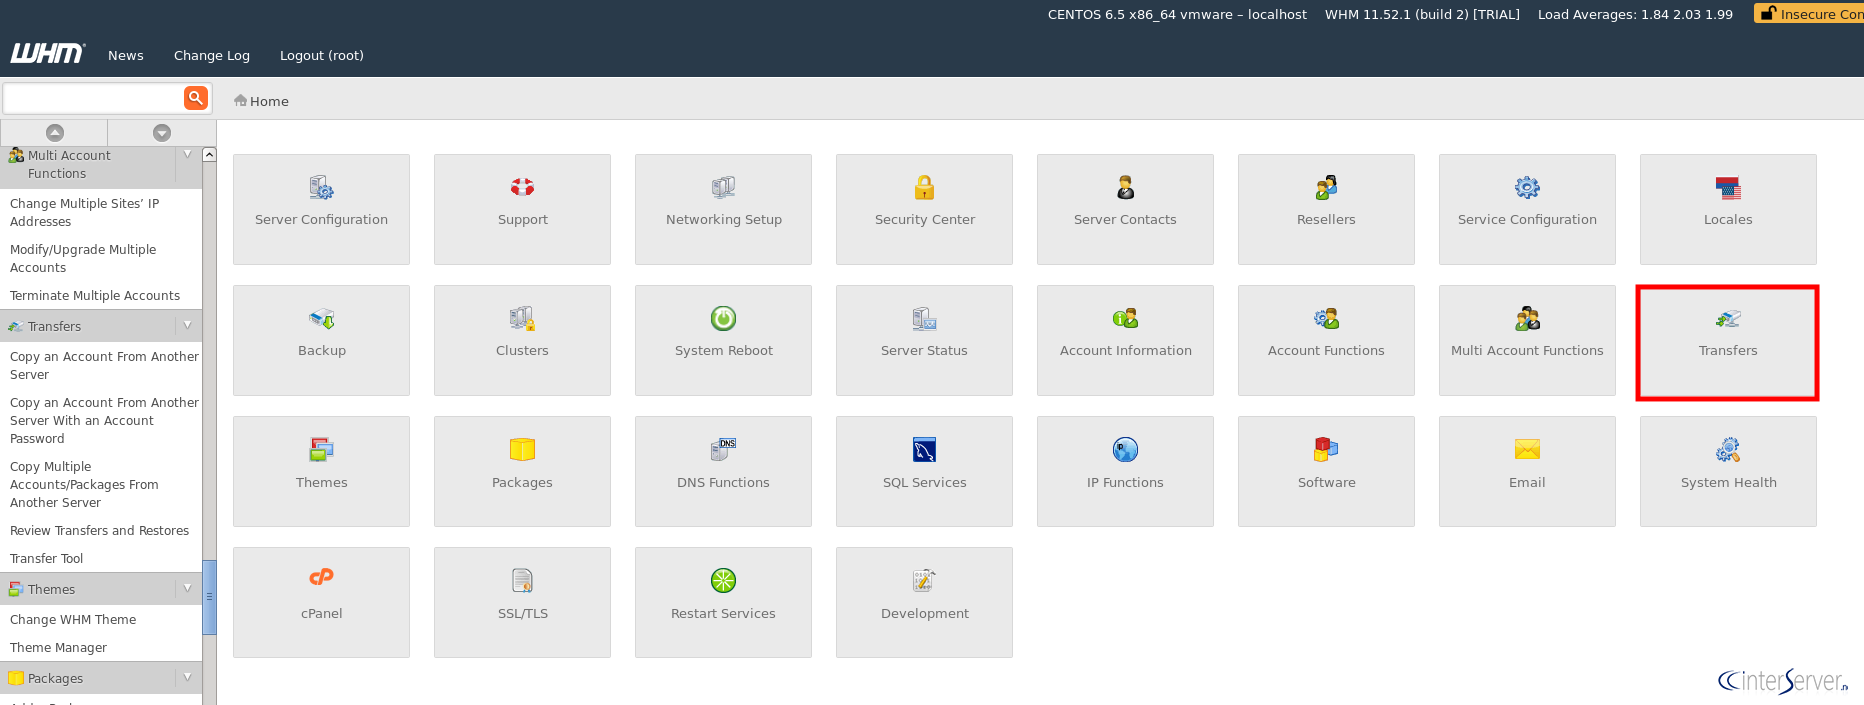Screen dimensions: 1864x705
Task: Open Modify/Upgrade Multiple Accounts link
Action: click(x=83, y=258)
